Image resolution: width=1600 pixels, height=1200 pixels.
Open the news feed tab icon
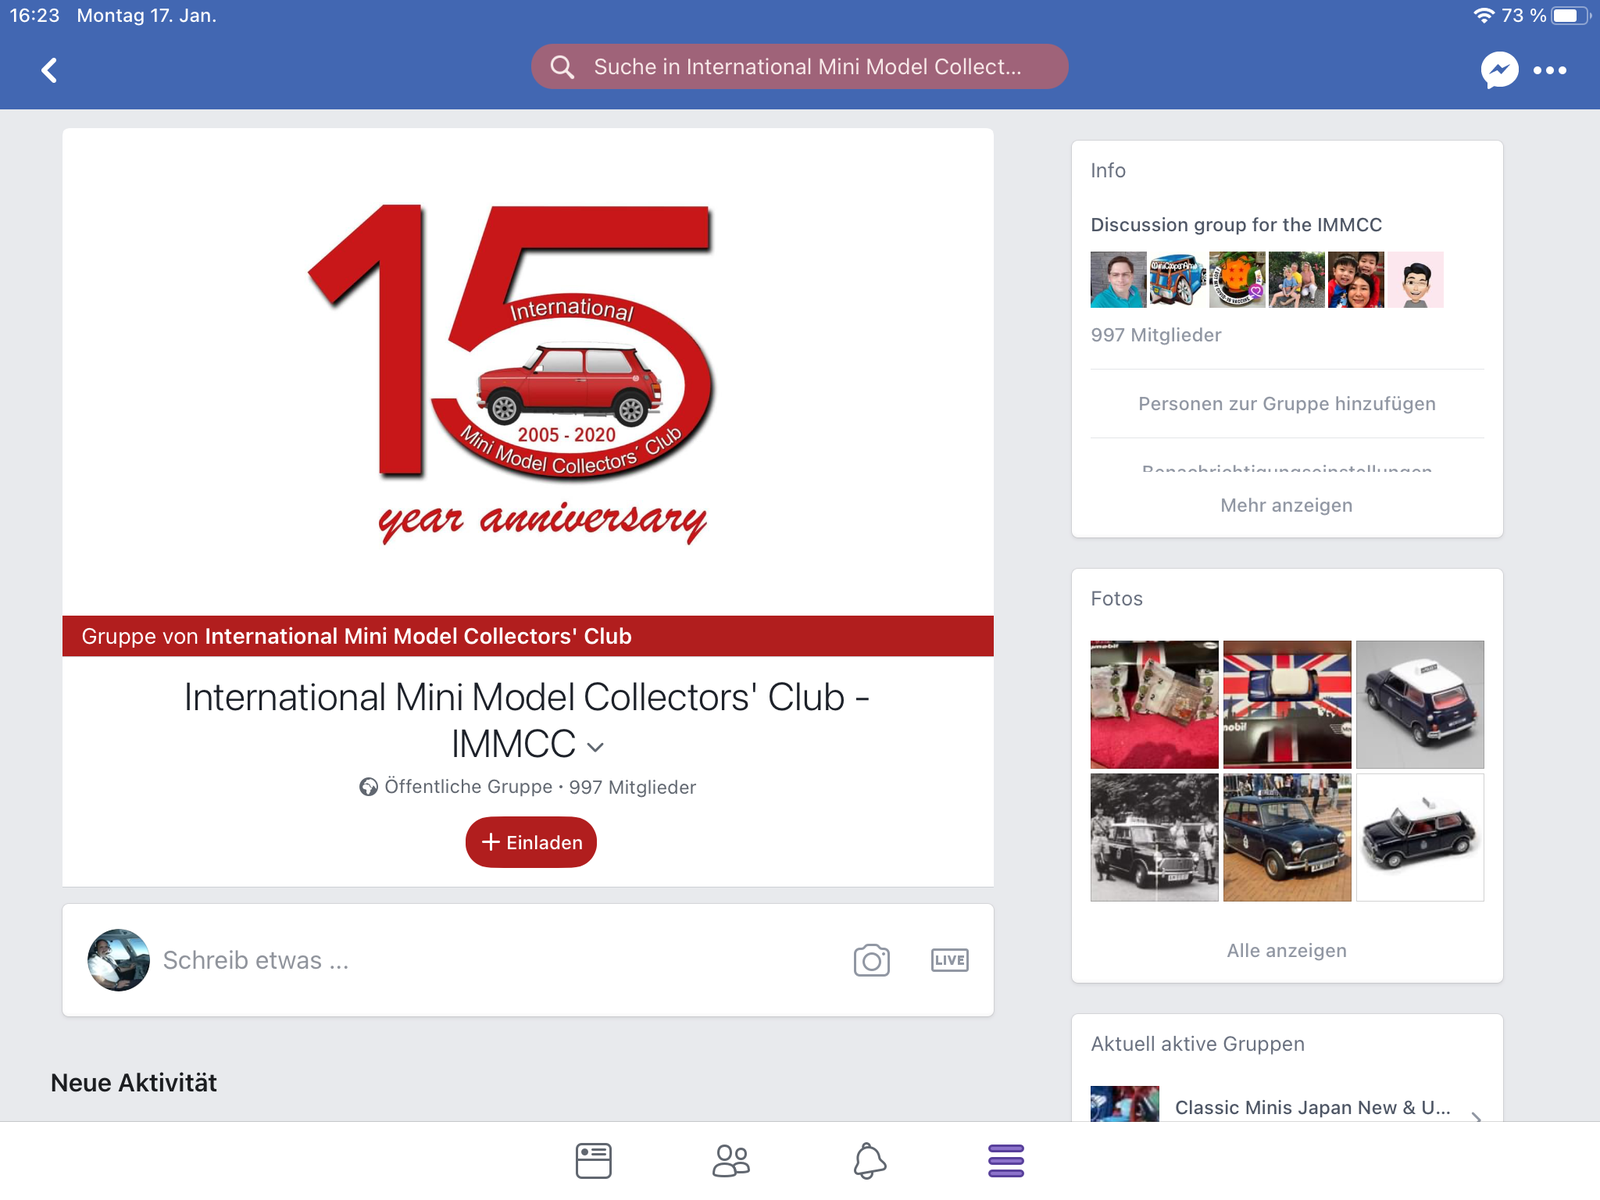pyautogui.click(x=593, y=1161)
